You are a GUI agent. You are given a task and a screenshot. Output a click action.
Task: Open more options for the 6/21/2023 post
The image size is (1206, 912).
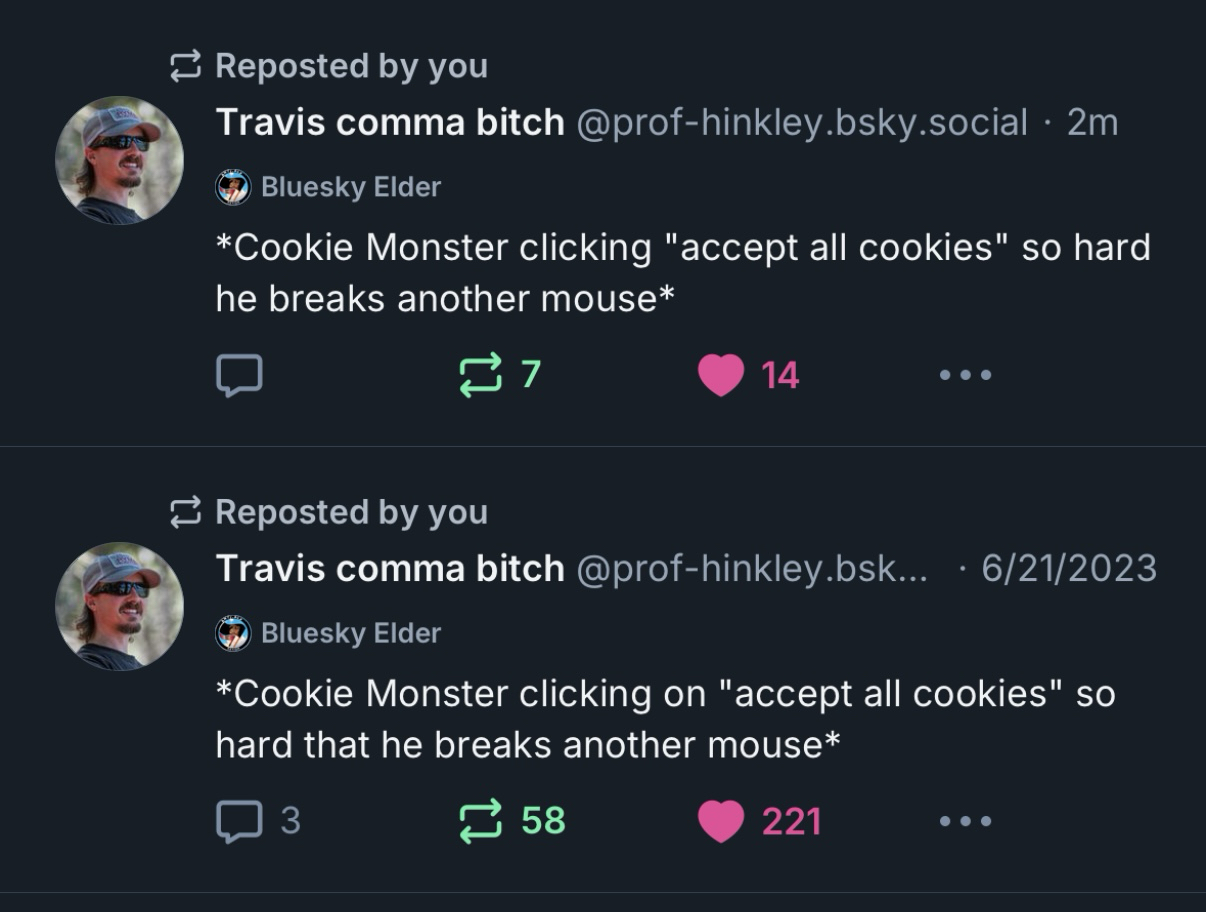pyautogui.click(x=965, y=821)
